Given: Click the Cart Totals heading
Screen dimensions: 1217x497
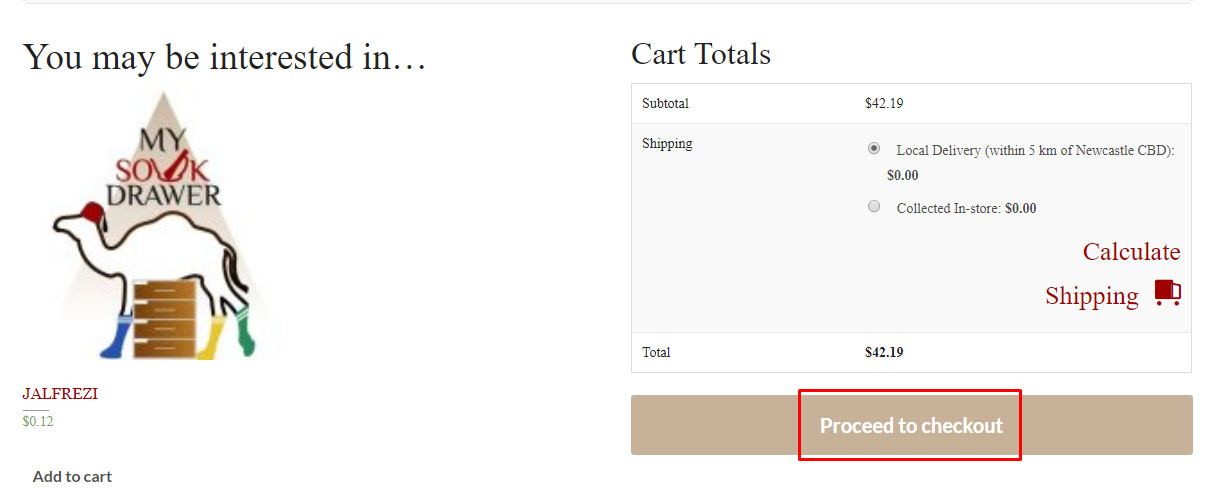Looking at the screenshot, I should click(x=701, y=54).
